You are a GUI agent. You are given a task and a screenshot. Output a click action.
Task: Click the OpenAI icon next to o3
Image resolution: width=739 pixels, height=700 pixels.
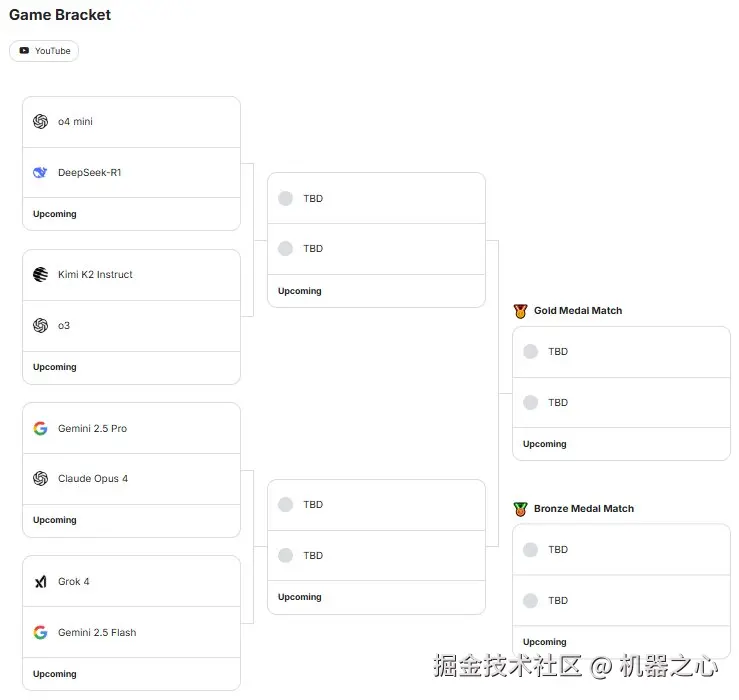41,326
